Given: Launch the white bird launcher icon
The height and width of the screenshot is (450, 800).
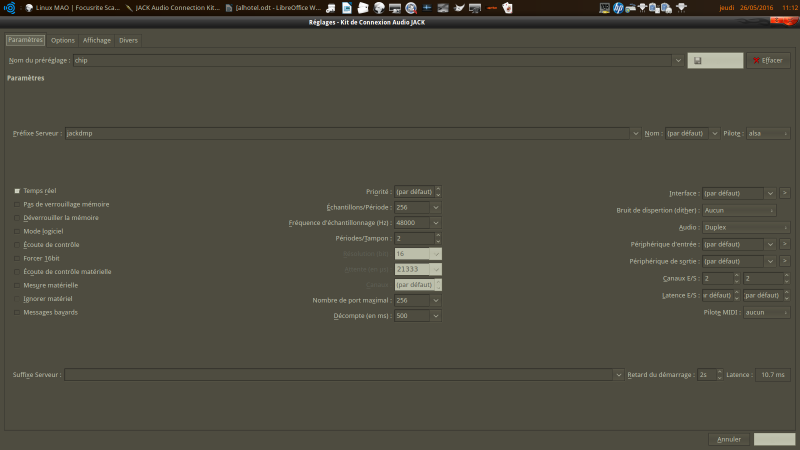Looking at the screenshot, I should 459,8.
